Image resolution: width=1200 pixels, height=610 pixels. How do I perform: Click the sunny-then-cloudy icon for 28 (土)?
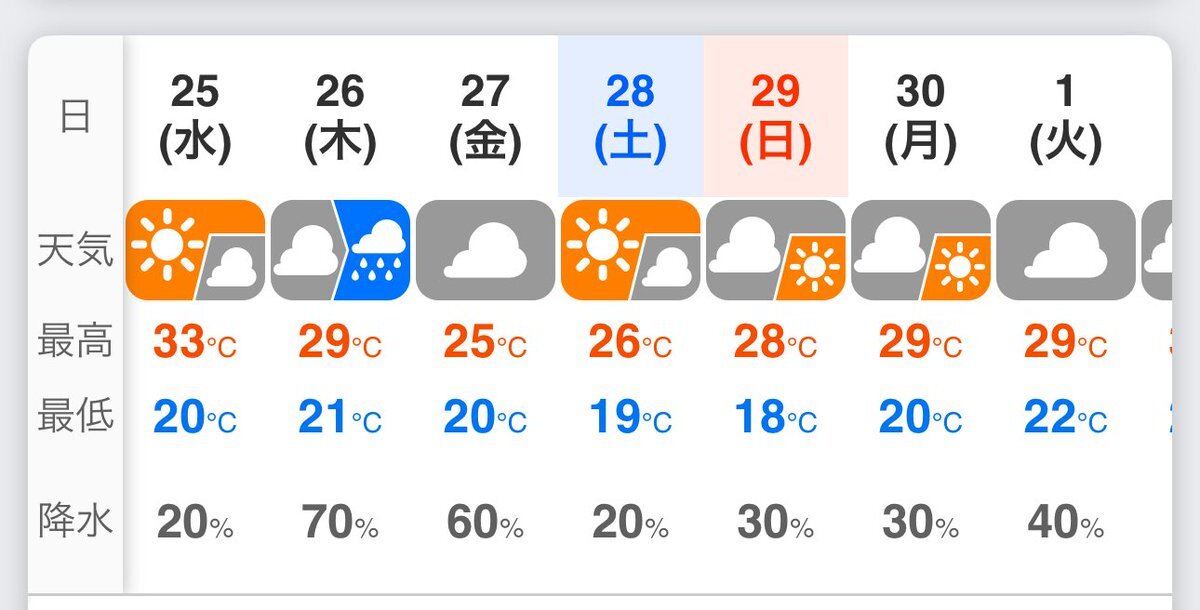(630, 250)
